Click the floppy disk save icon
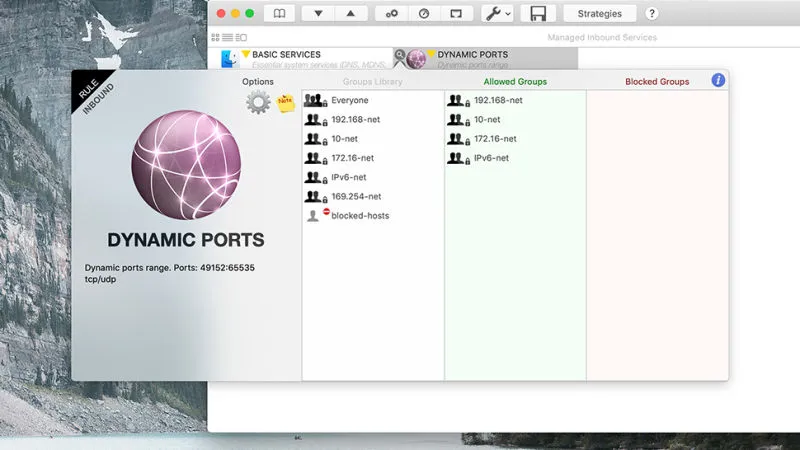The image size is (800, 450). (x=538, y=14)
